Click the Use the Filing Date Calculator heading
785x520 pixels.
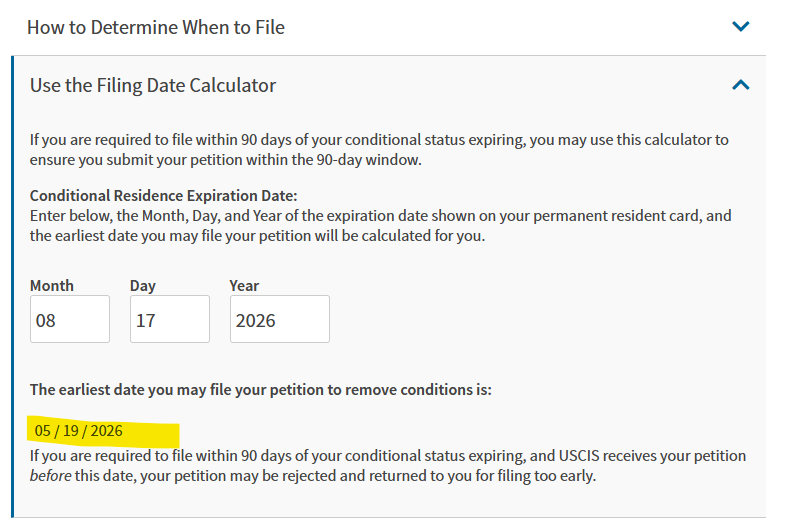(x=153, y=85)
